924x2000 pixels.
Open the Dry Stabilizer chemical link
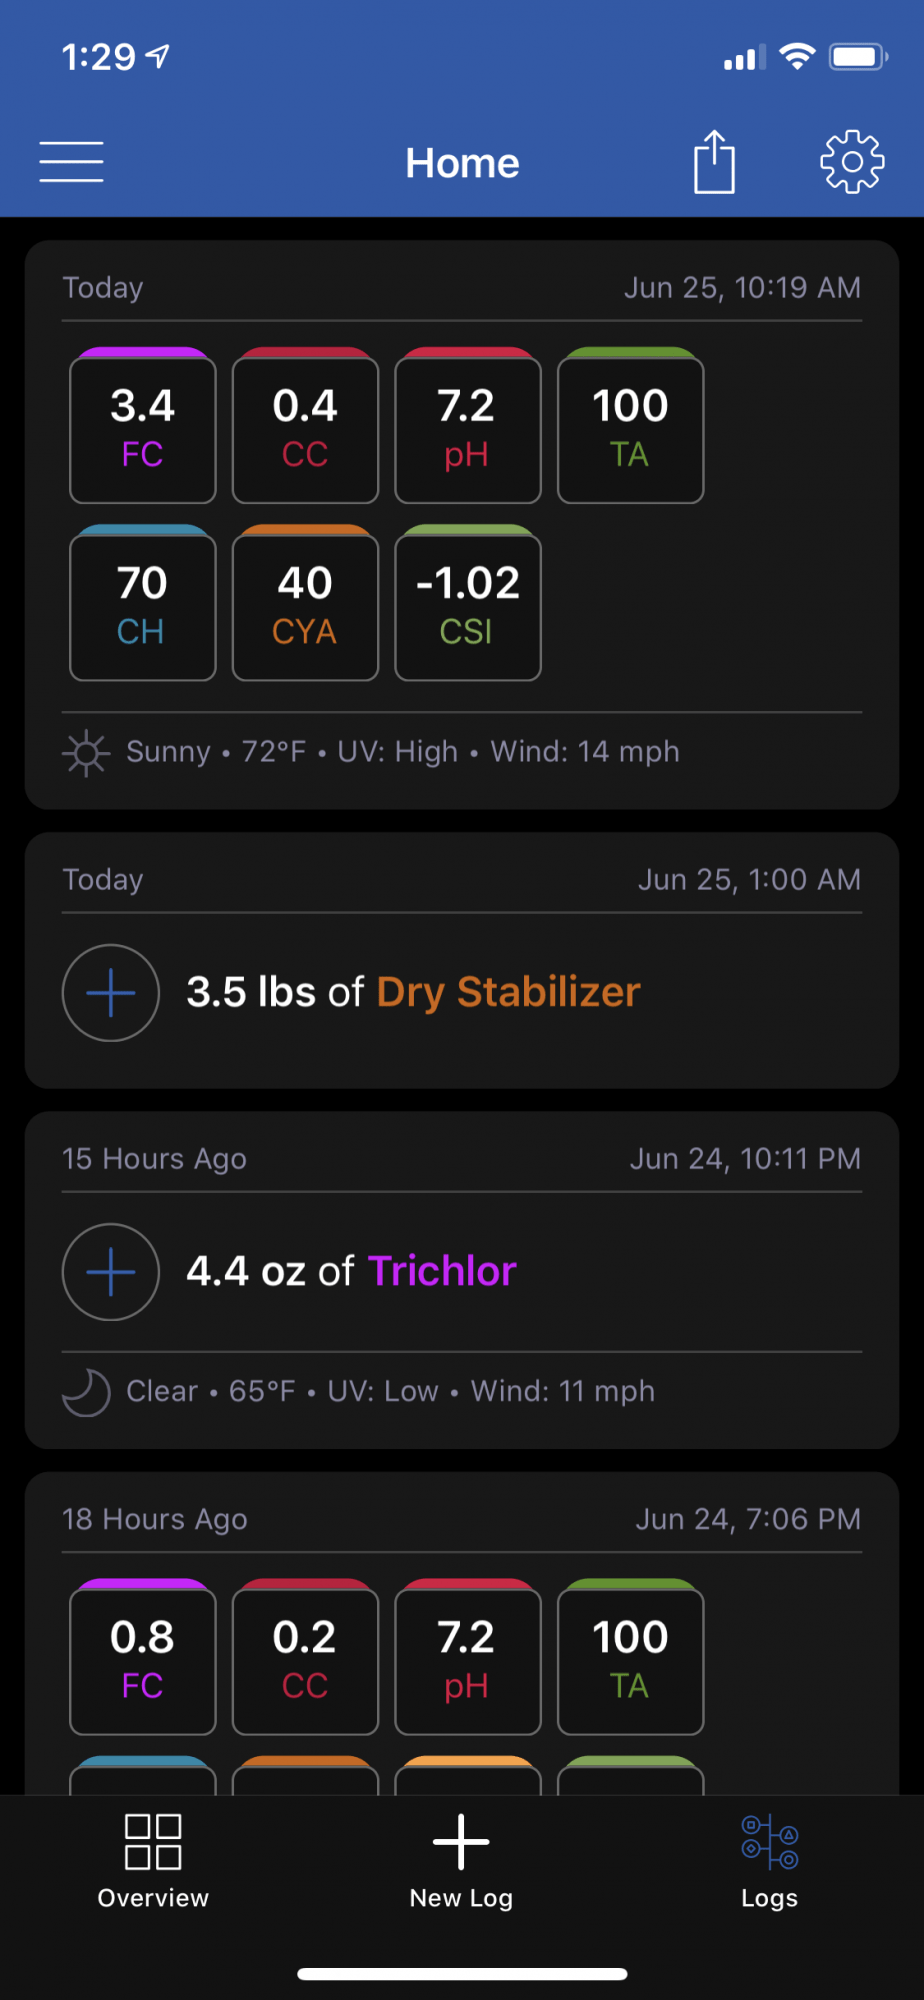(508, 992)
